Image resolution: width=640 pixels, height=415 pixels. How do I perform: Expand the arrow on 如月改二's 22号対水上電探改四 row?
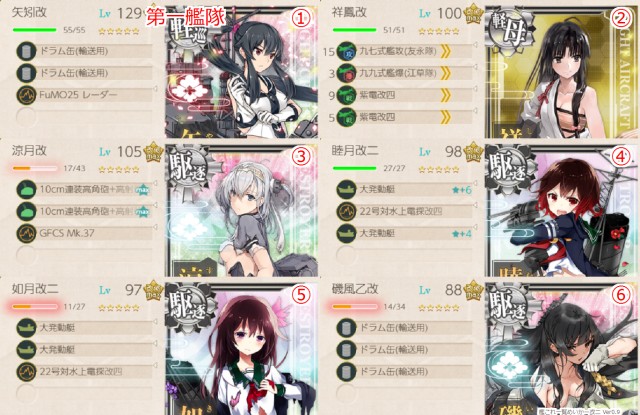pyautogui.click(x=156, y=365)
